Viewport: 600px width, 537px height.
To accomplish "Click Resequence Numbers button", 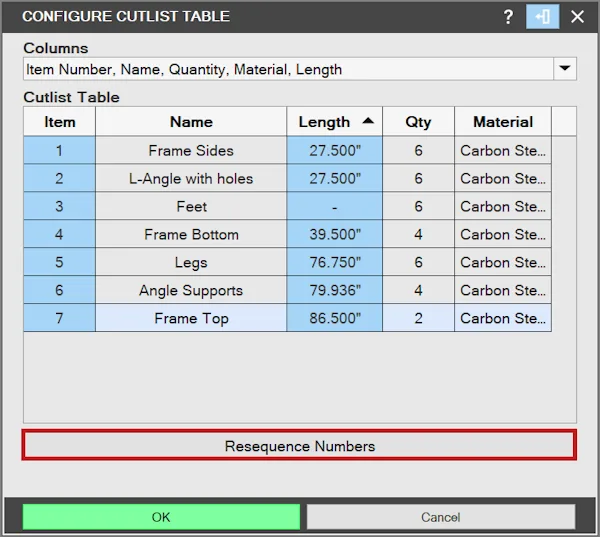I will [x=299, y=446].
